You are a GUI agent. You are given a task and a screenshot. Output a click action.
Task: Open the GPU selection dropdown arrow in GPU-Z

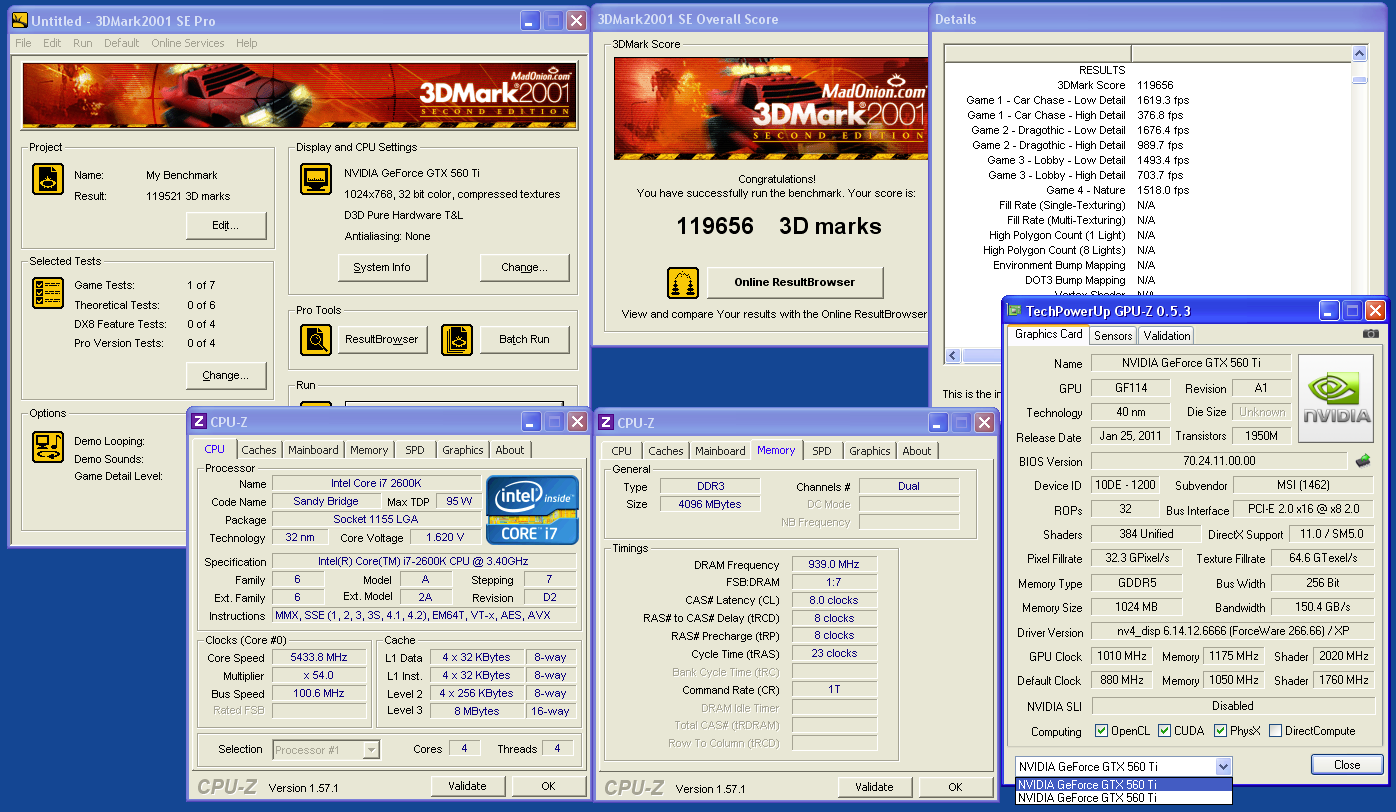click(1223, 766)
